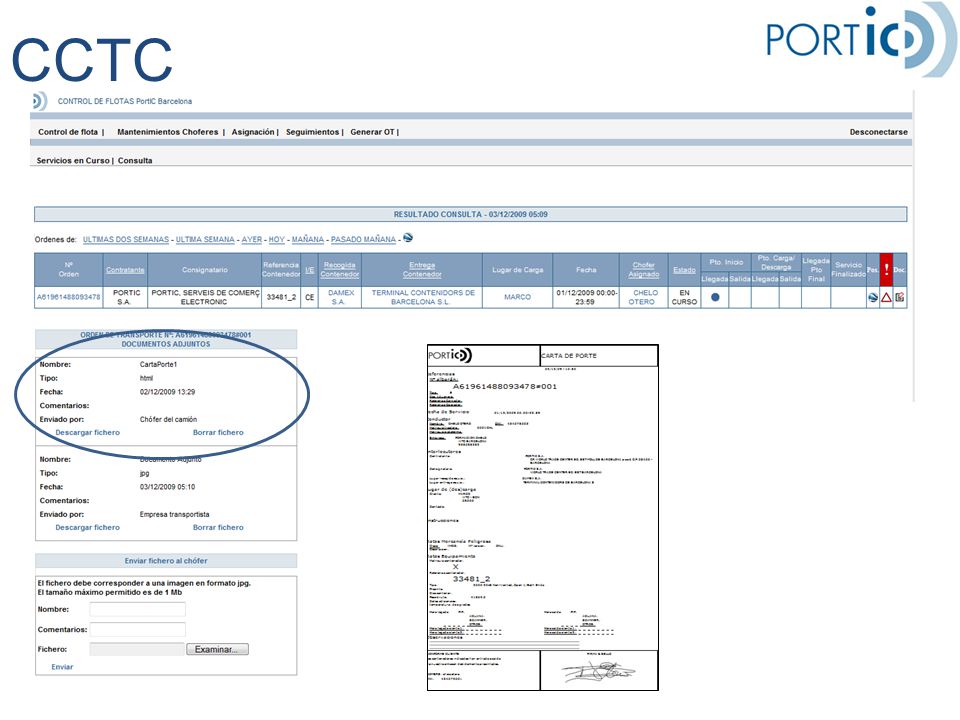Click the date 01/12/2009 00:00-23:59 cell
This screenshot has width=960, height=720.
tap(587, 297)
